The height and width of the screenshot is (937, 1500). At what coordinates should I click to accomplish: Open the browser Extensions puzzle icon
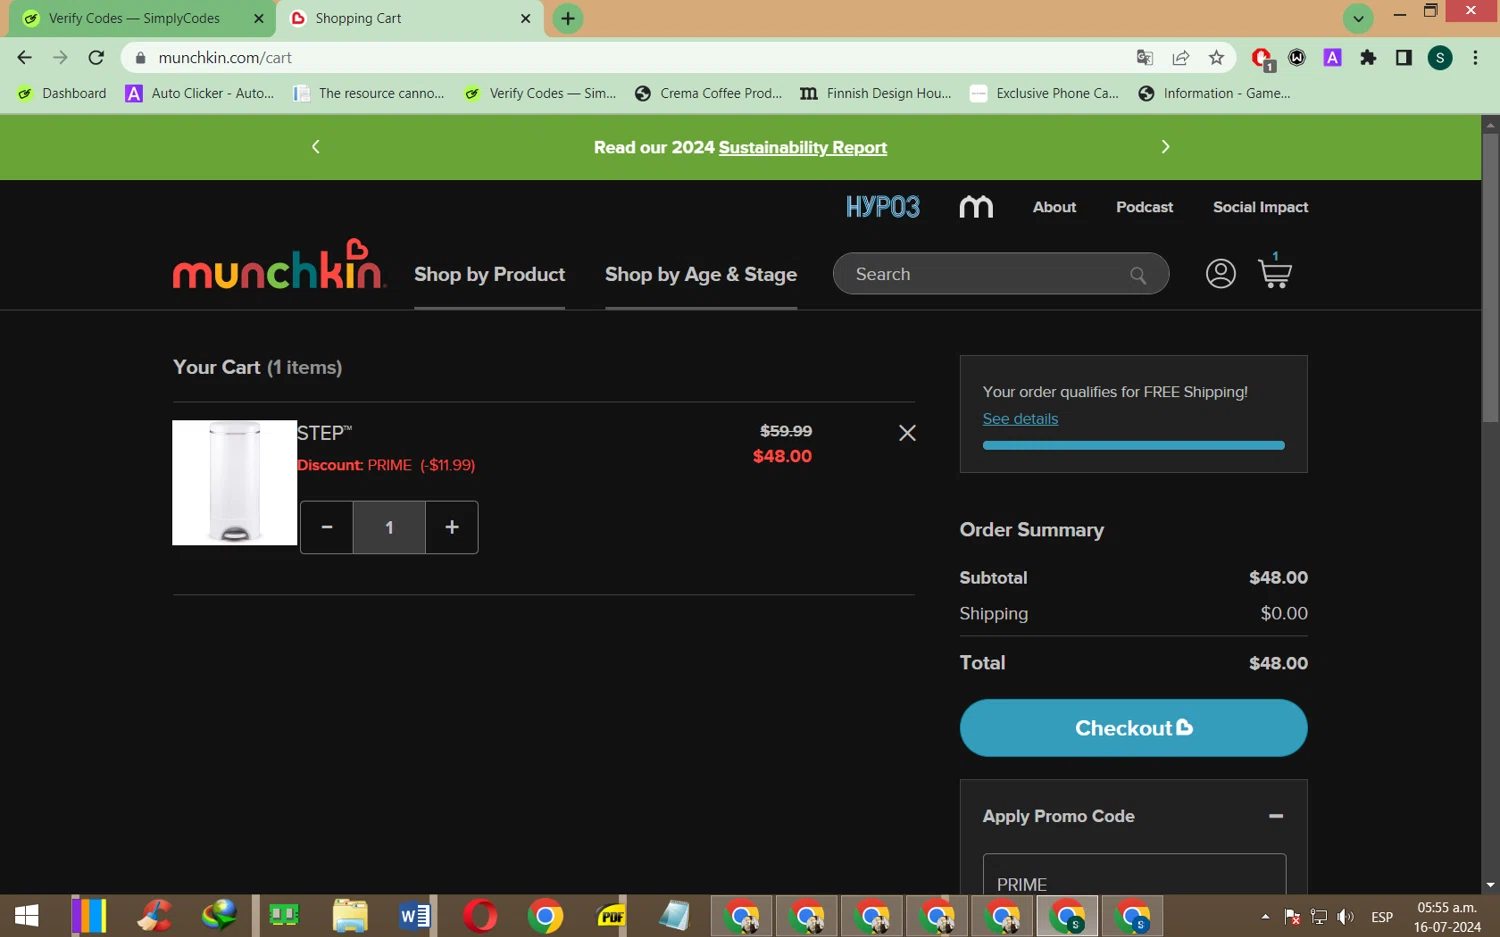pyautogui.click(x=1368, y=58)
